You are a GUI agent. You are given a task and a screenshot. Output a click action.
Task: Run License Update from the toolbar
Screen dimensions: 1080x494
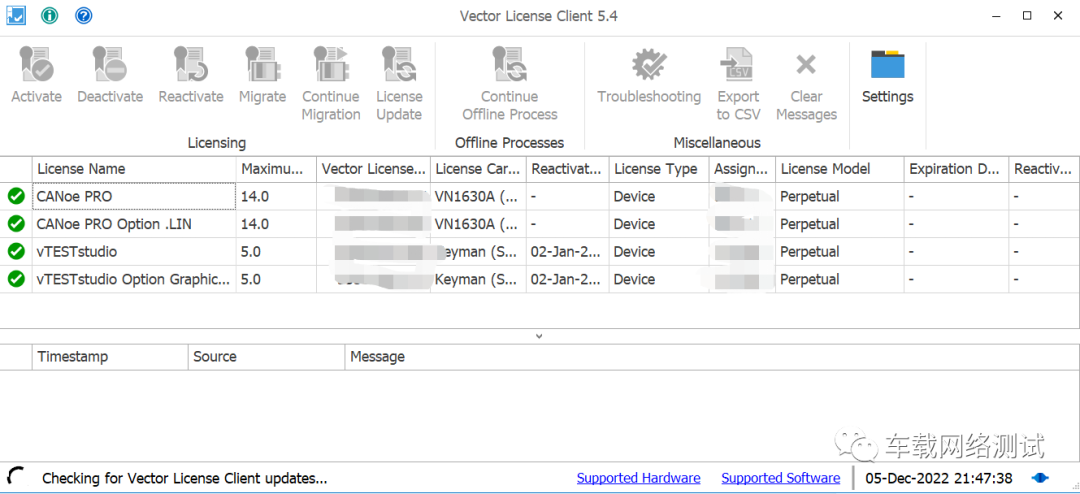(x=399, y=84)
